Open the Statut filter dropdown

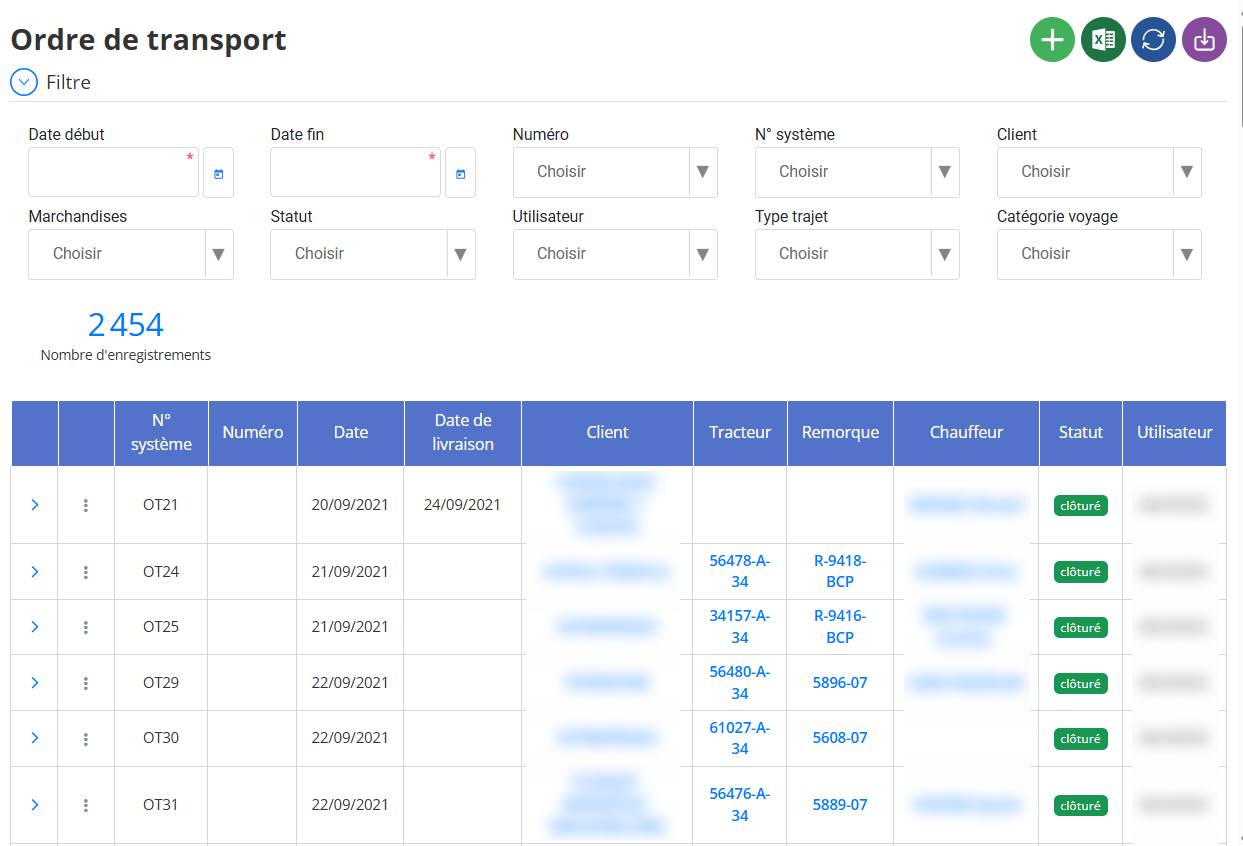click(373, 254)
